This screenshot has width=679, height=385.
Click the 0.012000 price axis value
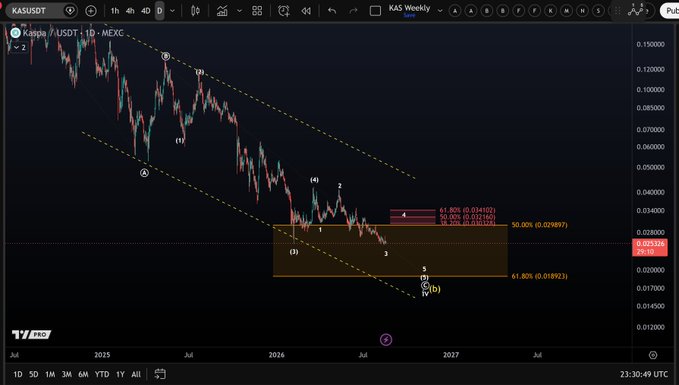coord(650,327)
